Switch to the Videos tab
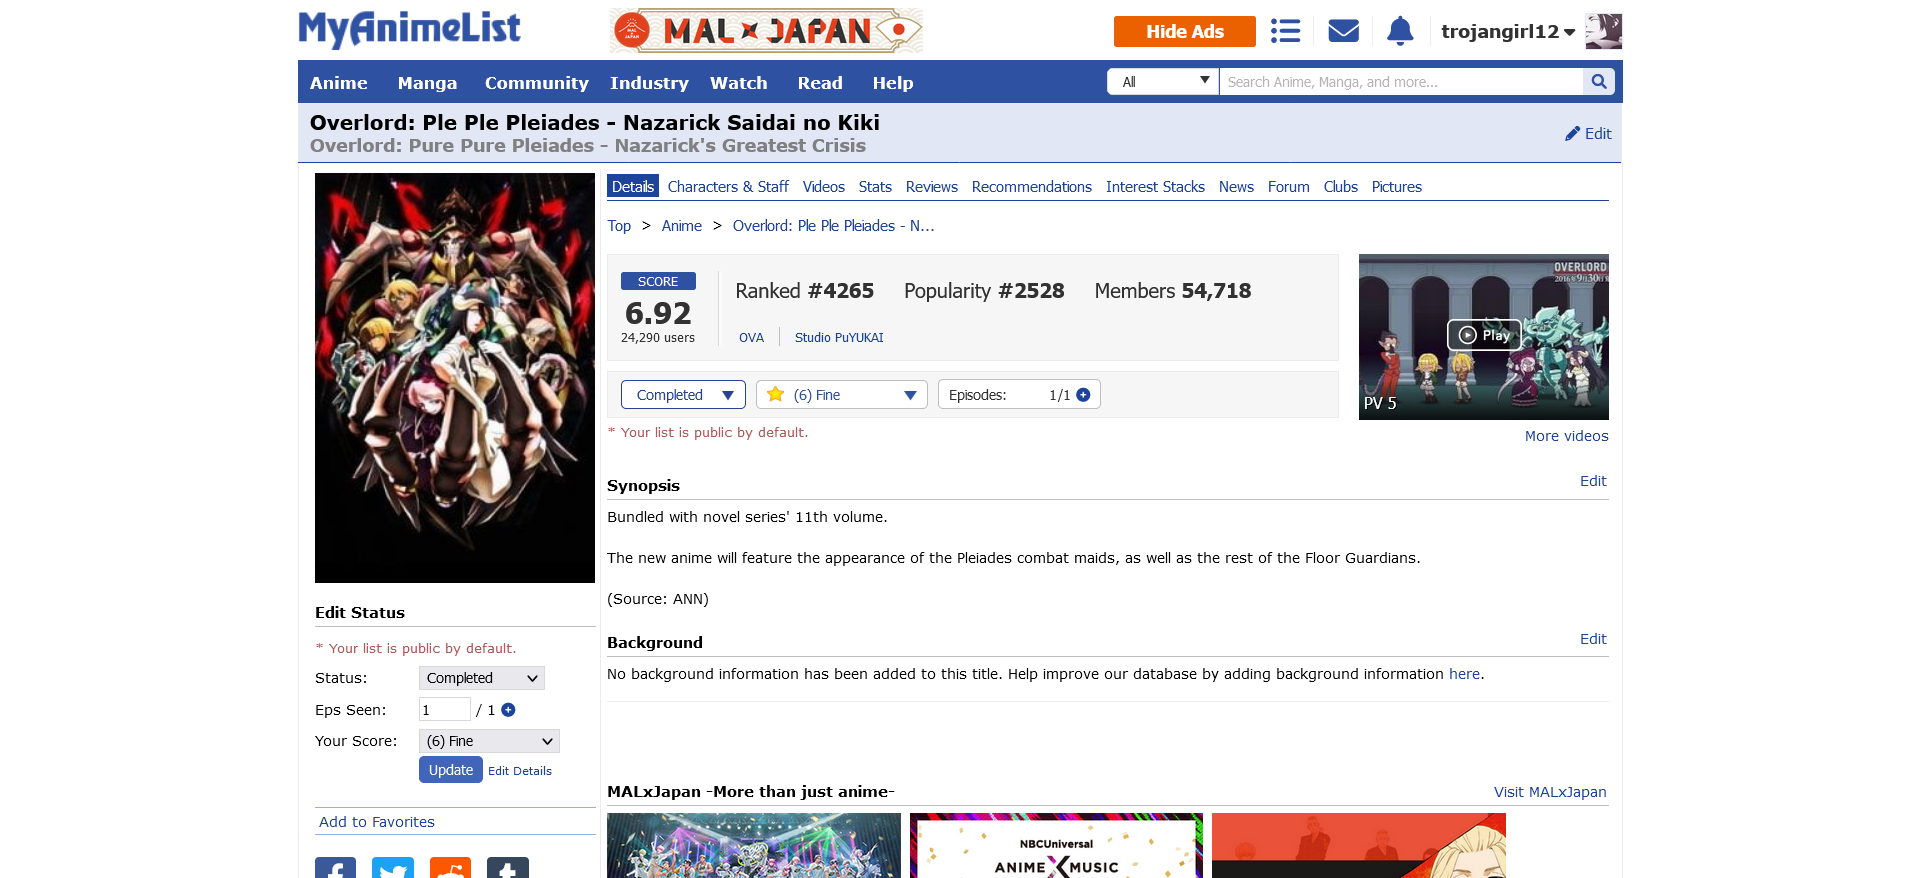 [x=824, y=187]
